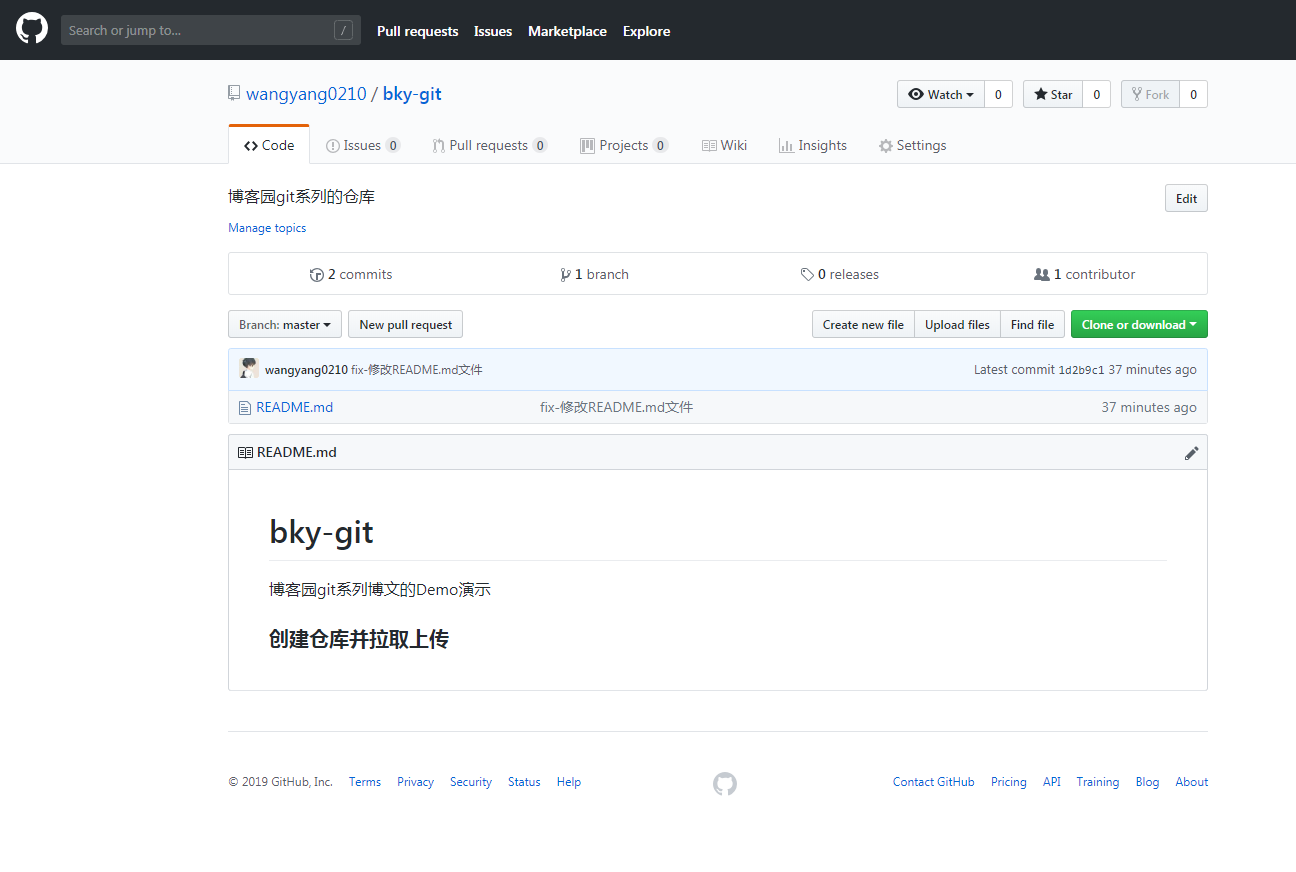The image size is (1296, 872).
Task: Focus the Search or jump to field
Action: click(211, 30)
